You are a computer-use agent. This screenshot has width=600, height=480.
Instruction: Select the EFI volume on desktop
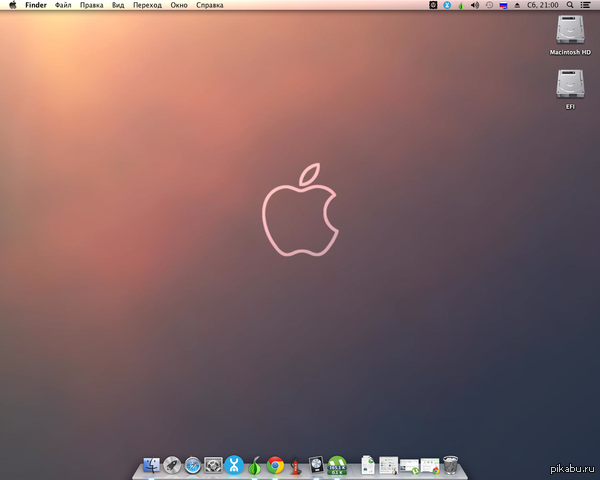[570, 90]
